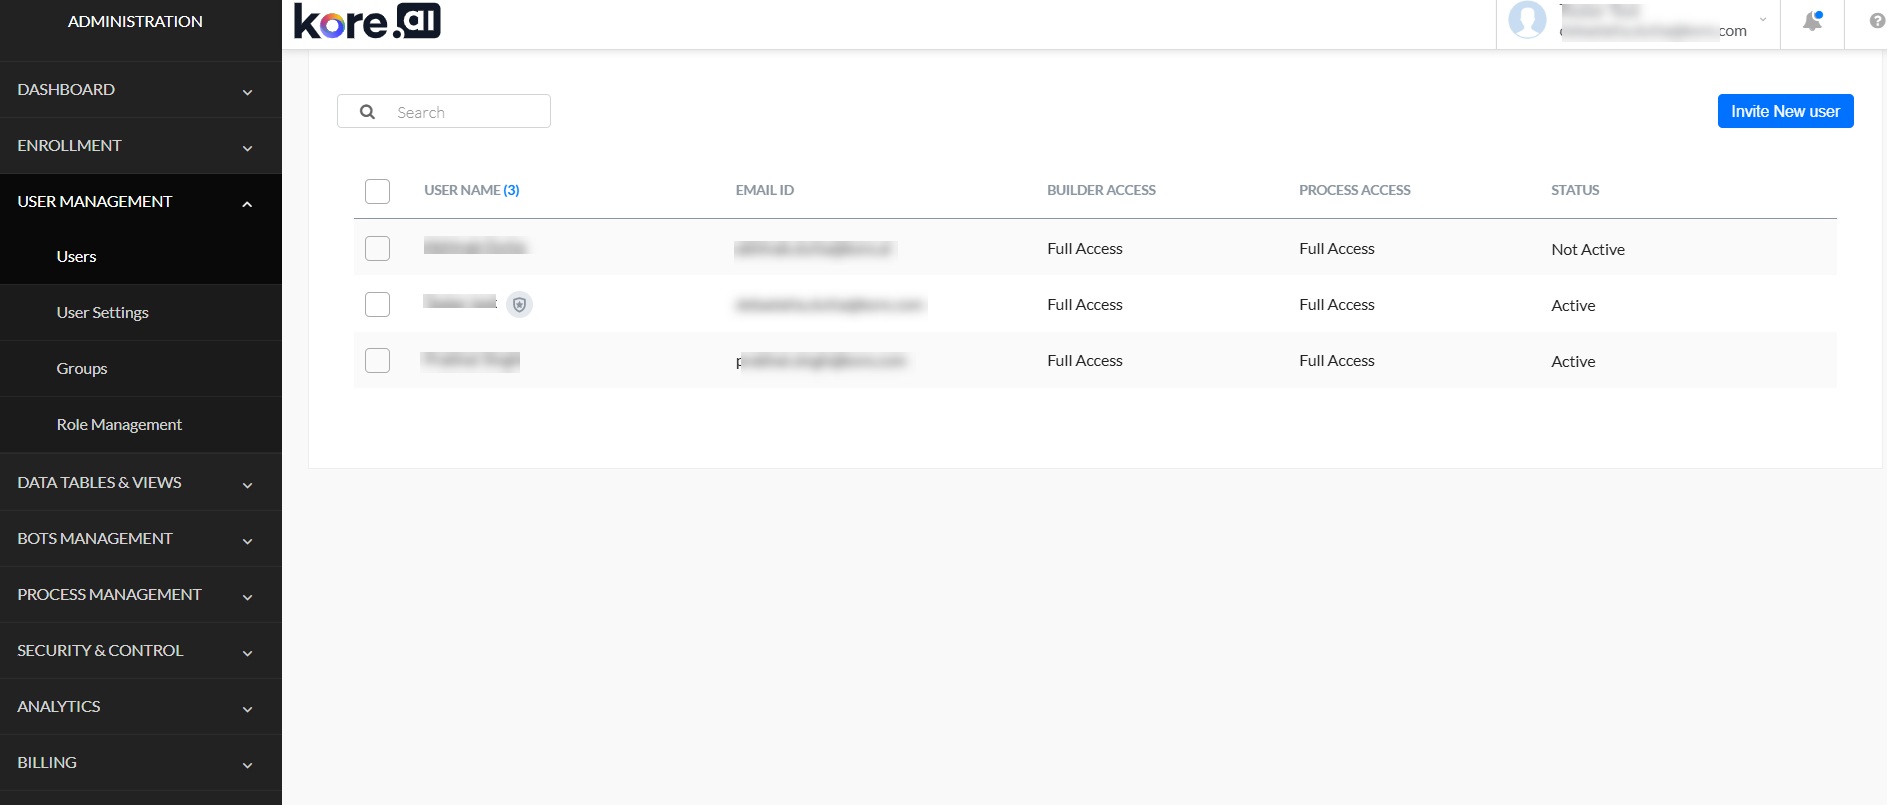1887x805 pixels.
Task: Click into the Search input field
Action: 465,112
